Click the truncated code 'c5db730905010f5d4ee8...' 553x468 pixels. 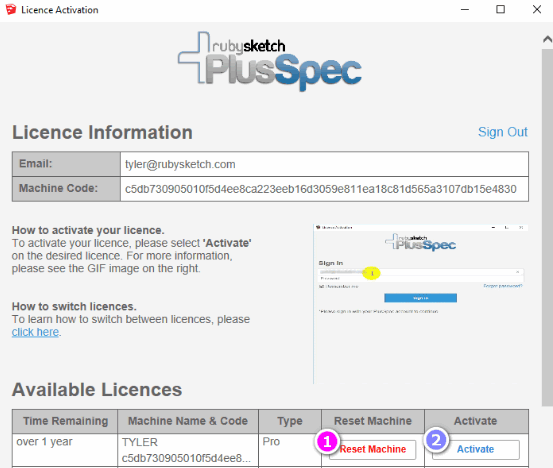click(x=186, y=458)
